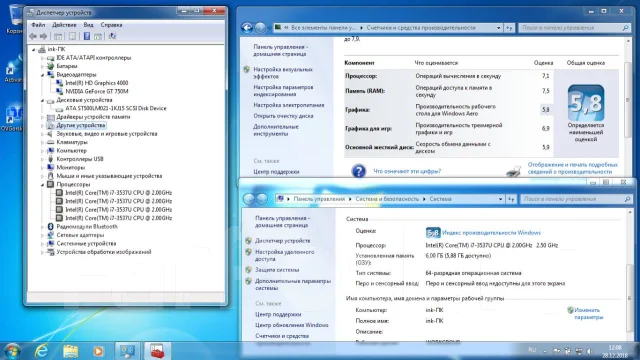
Task: Click Что означают эти цифры? link
Action: 407,171
